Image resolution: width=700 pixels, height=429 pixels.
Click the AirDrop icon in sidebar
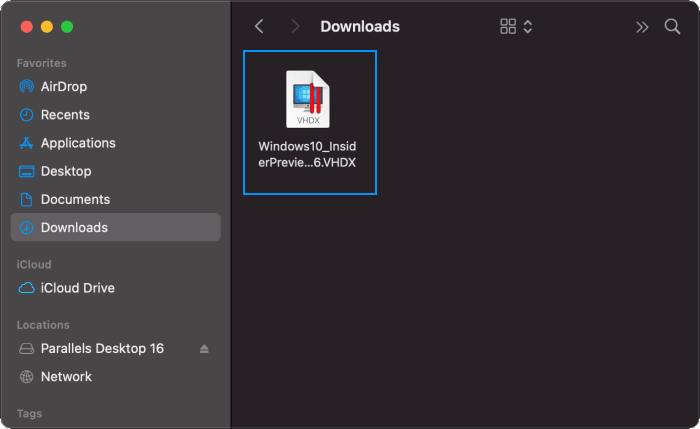click(x=27, y=87)
